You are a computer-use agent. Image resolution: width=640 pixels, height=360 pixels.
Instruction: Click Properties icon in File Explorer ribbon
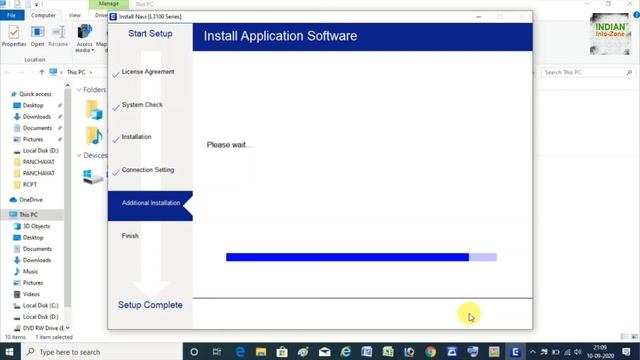click(x=14, y=36)
